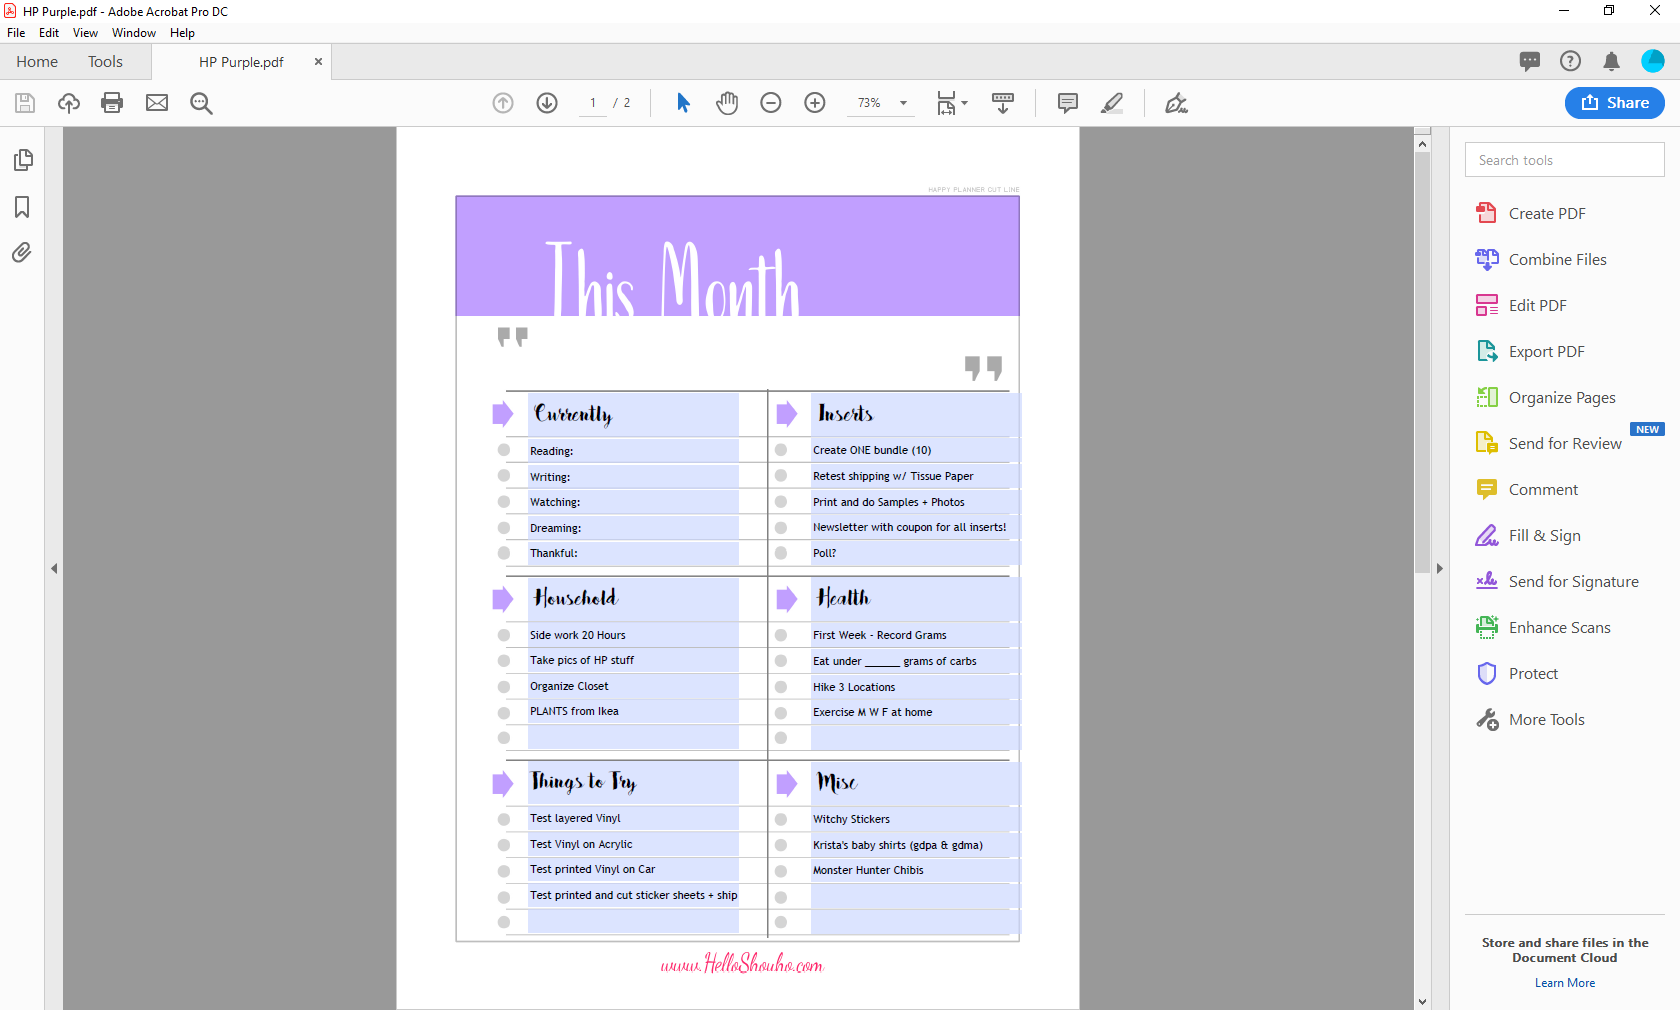
Task: Open the Find text magnifier icon
Action: [x=201, y=103]
